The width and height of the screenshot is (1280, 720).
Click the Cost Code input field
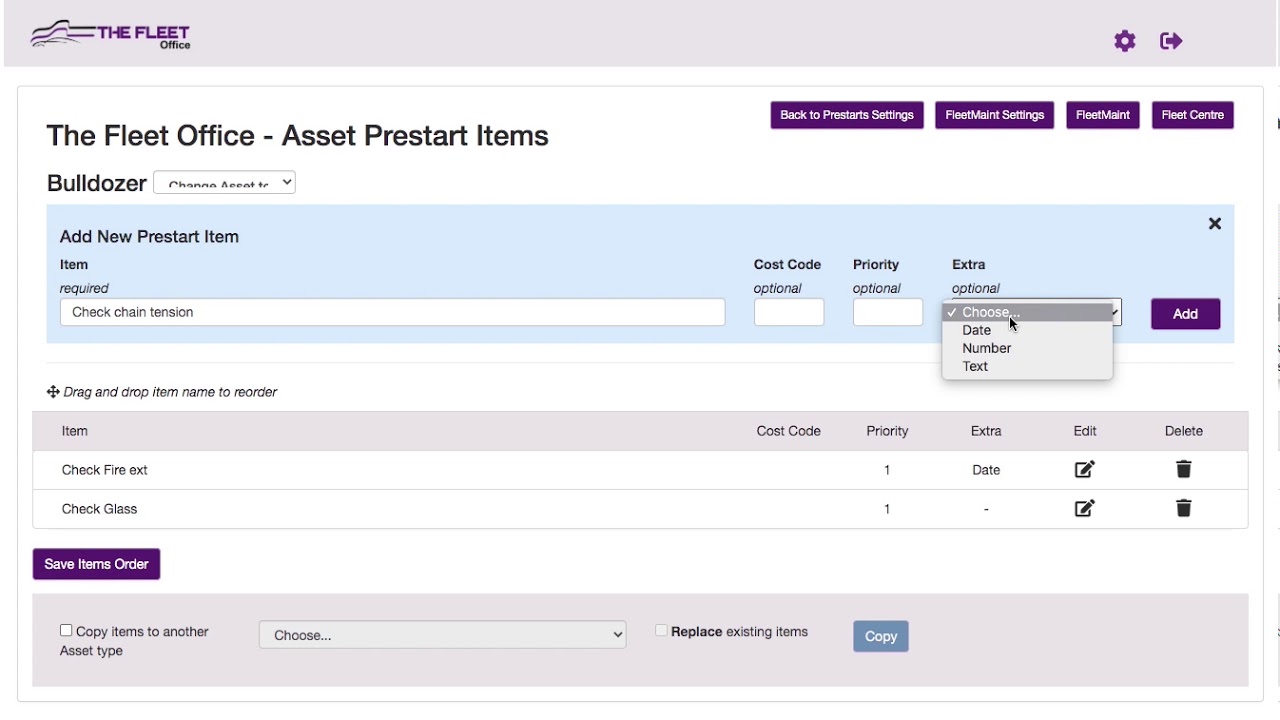[788, 313]
